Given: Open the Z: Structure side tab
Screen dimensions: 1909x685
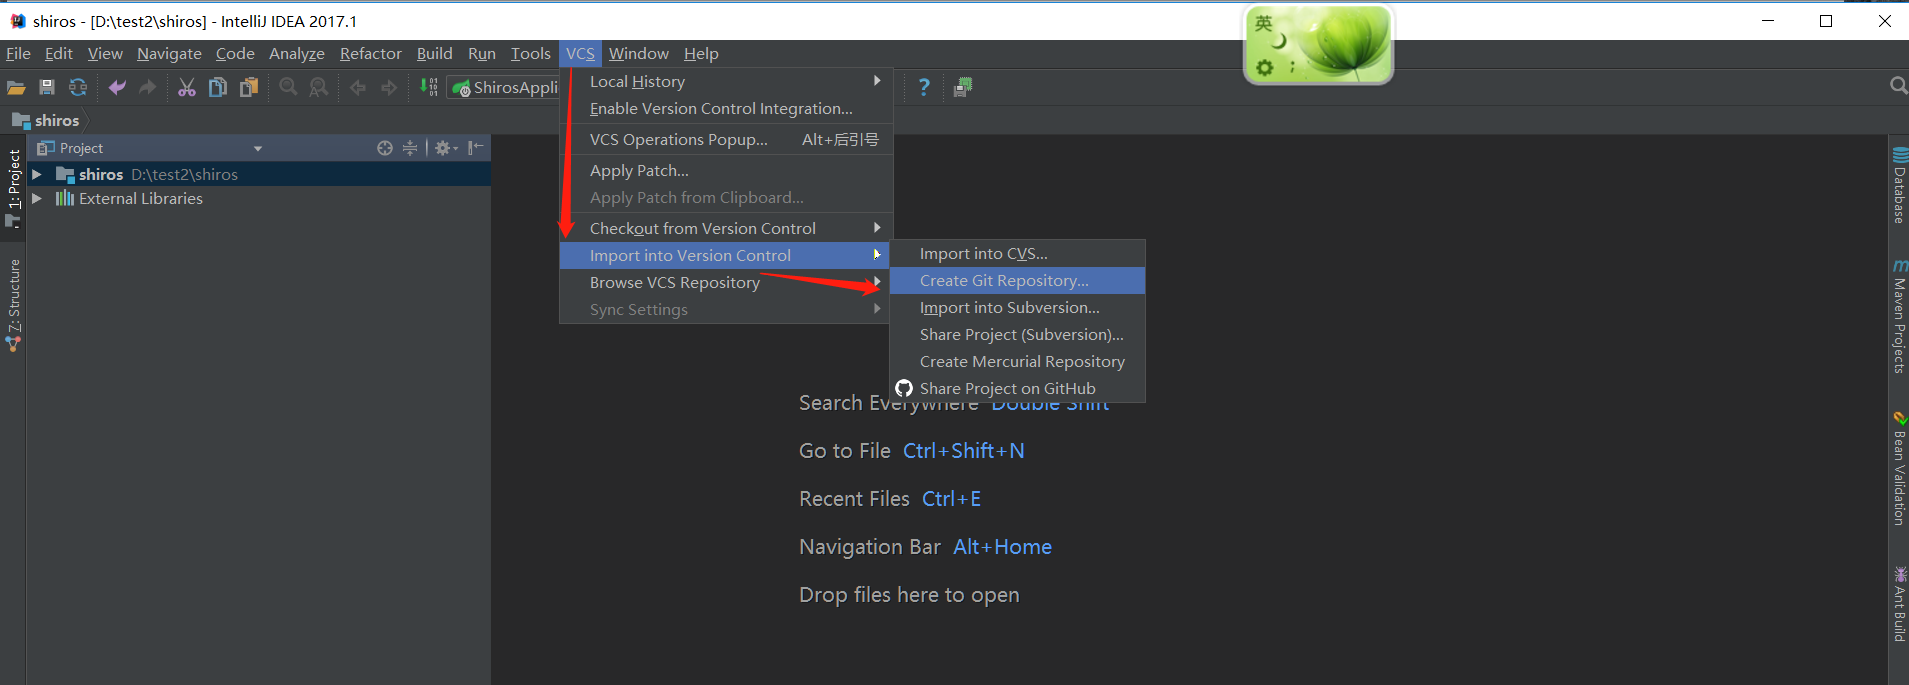Looking at the screenshot, I should click(x=14, y=304).
